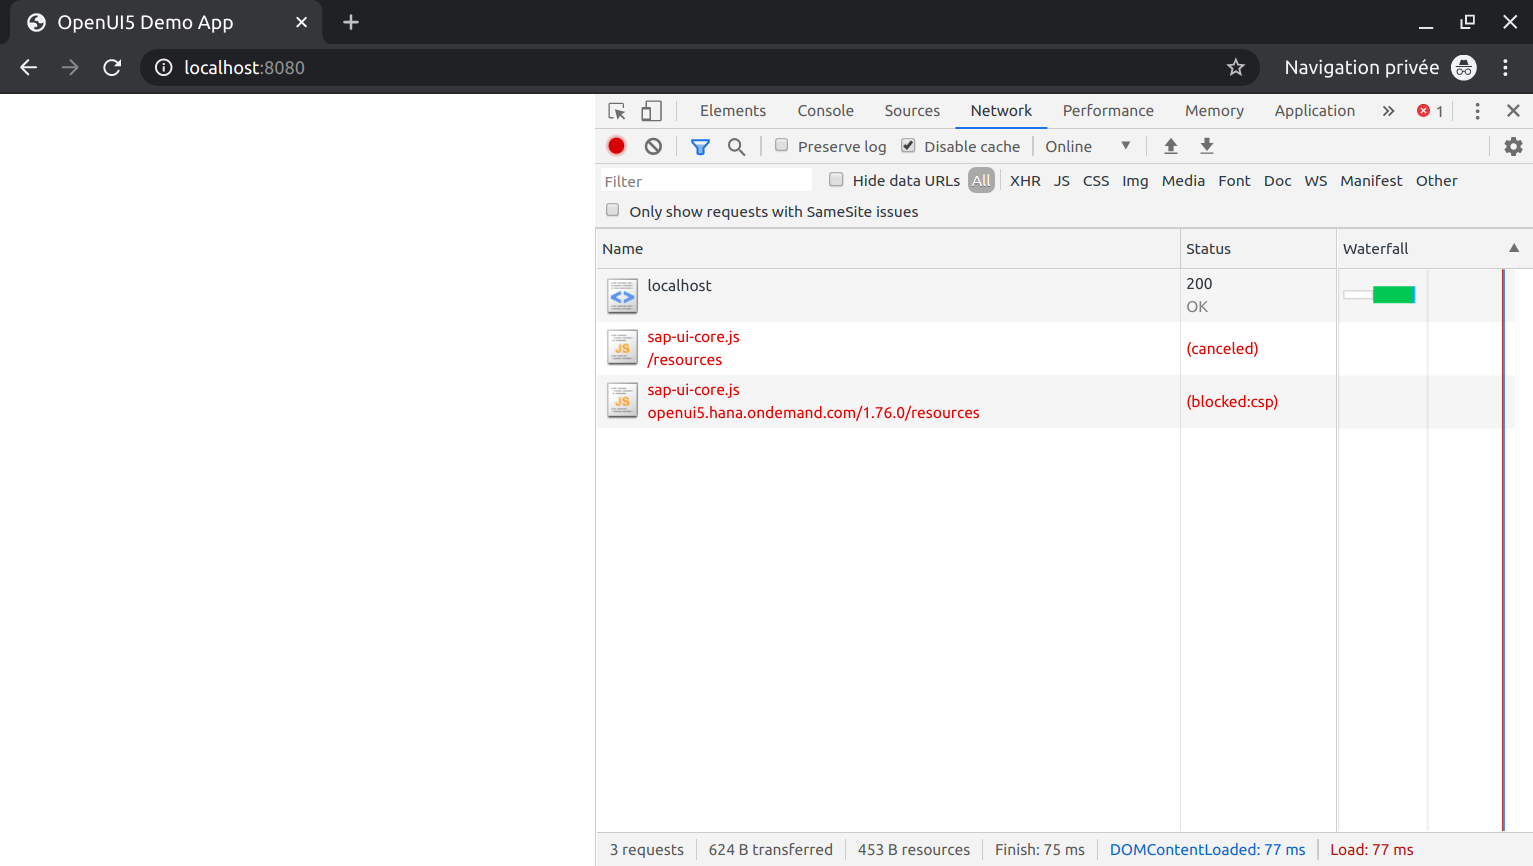Toggle Waterfall column sort arrow
1533x866 pixels.
1514,248
